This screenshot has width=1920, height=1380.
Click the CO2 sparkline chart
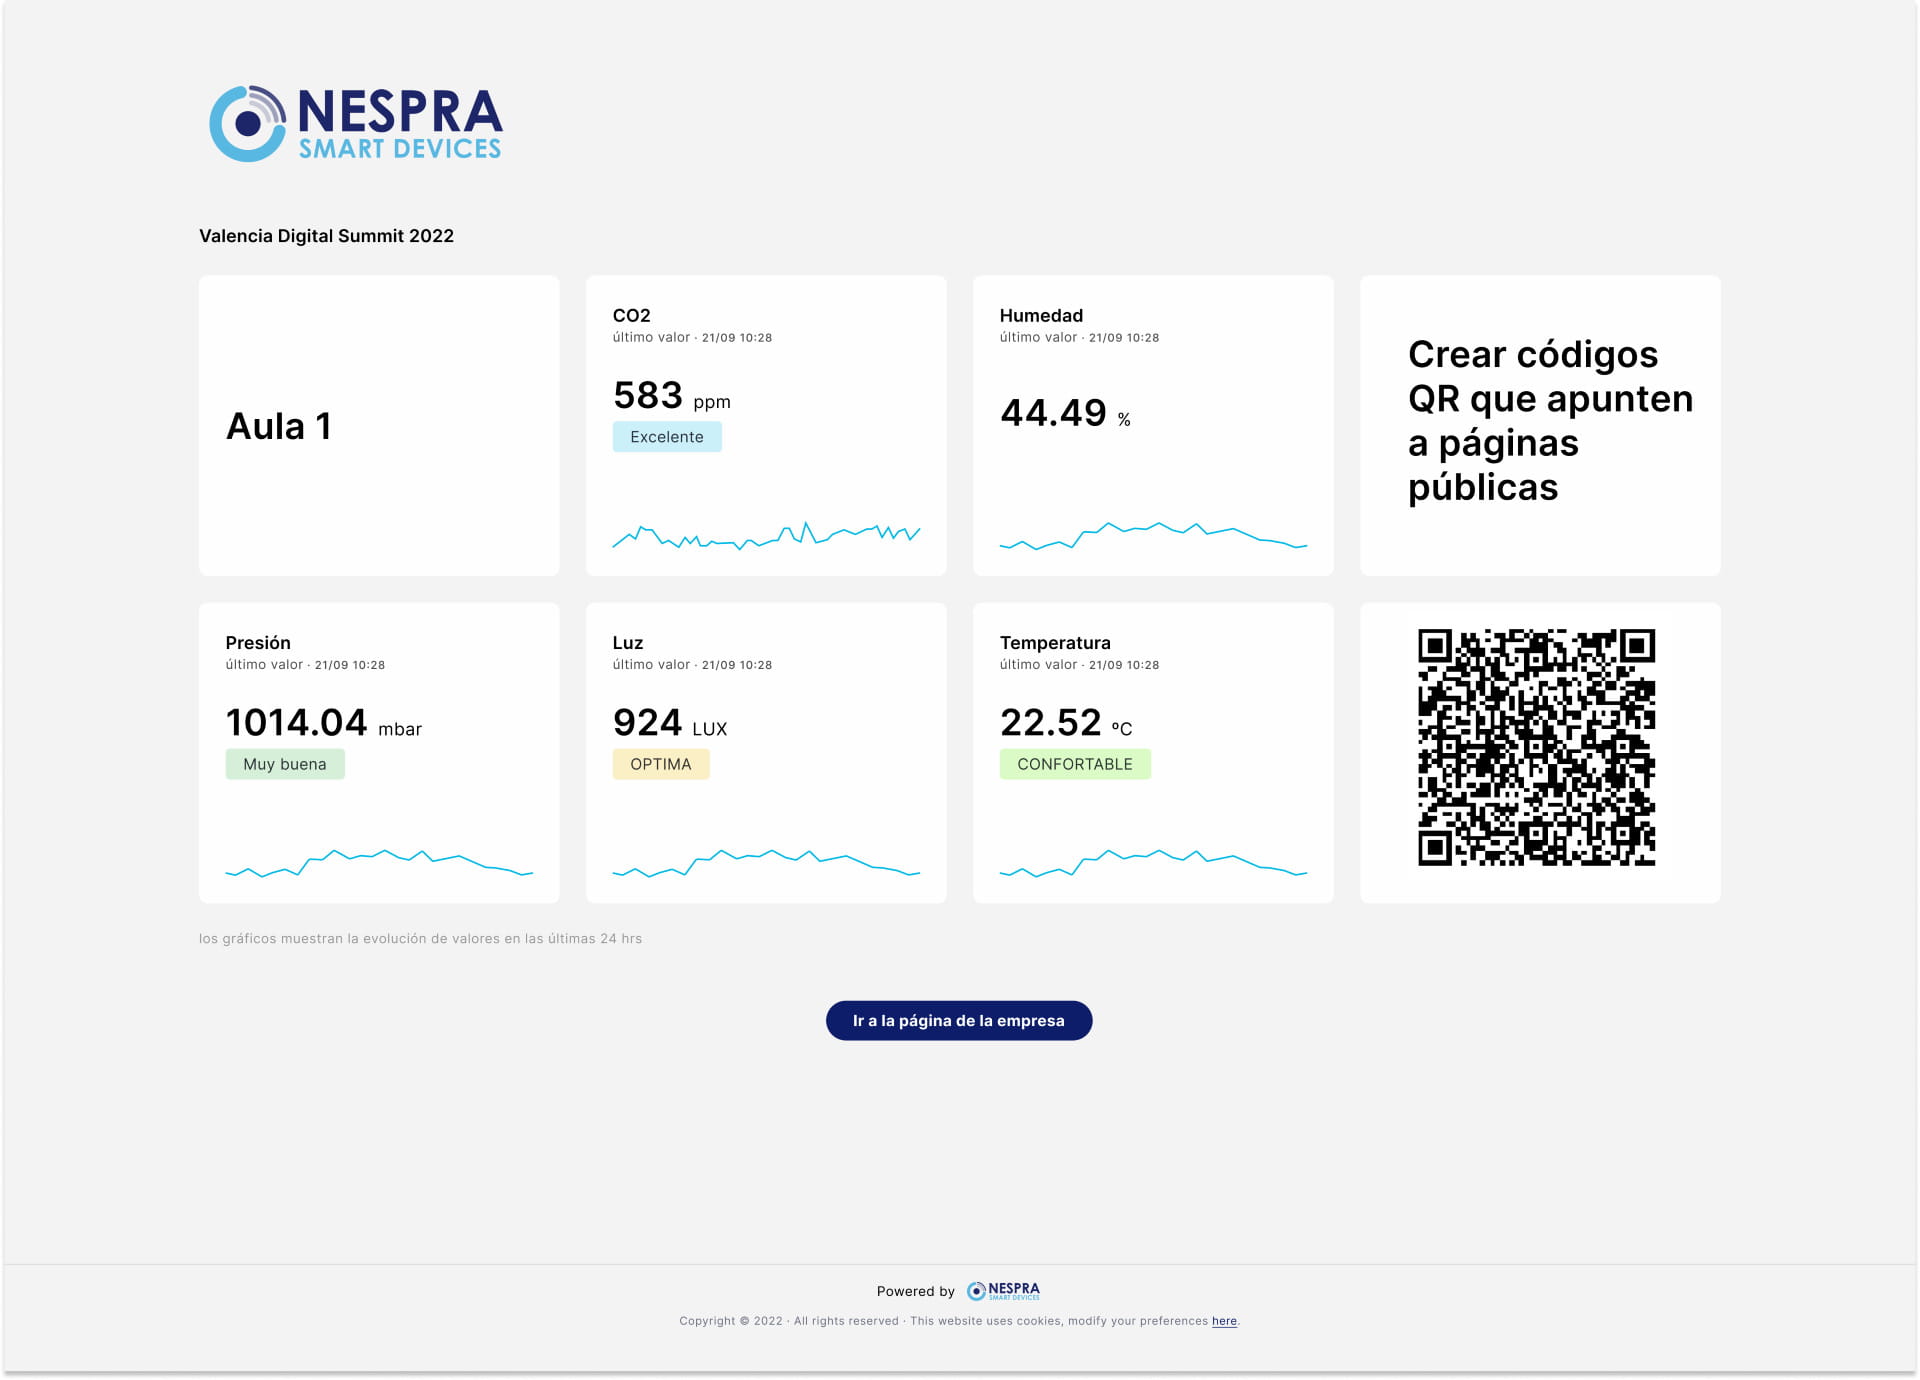(x=766, y=536)
